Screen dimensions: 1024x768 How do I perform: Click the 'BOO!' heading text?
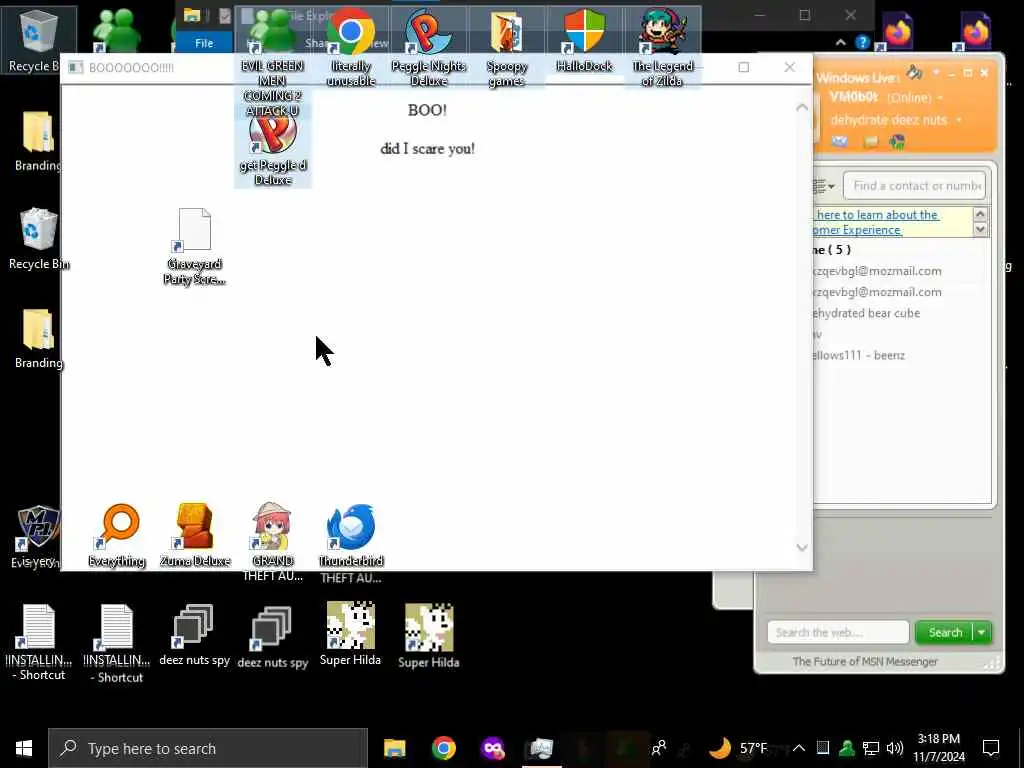(428, 110)
